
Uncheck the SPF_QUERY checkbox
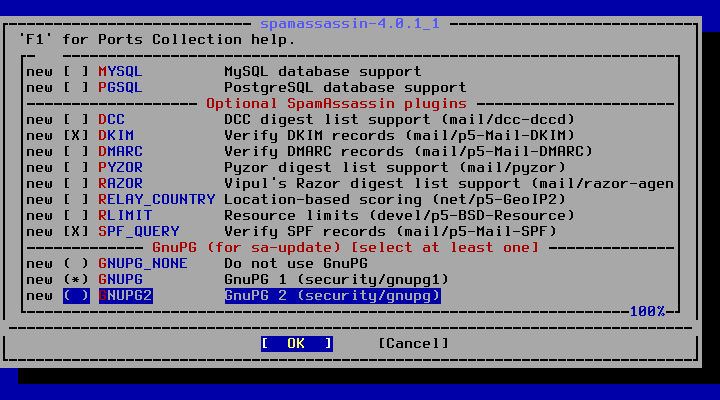[76, 231]
